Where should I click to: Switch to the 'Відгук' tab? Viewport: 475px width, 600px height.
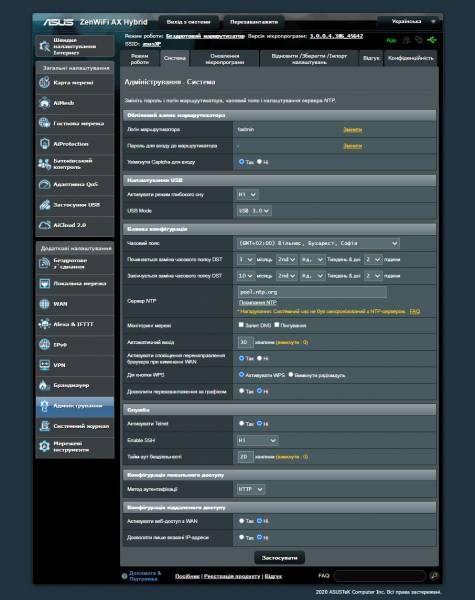tap(371, 59)
